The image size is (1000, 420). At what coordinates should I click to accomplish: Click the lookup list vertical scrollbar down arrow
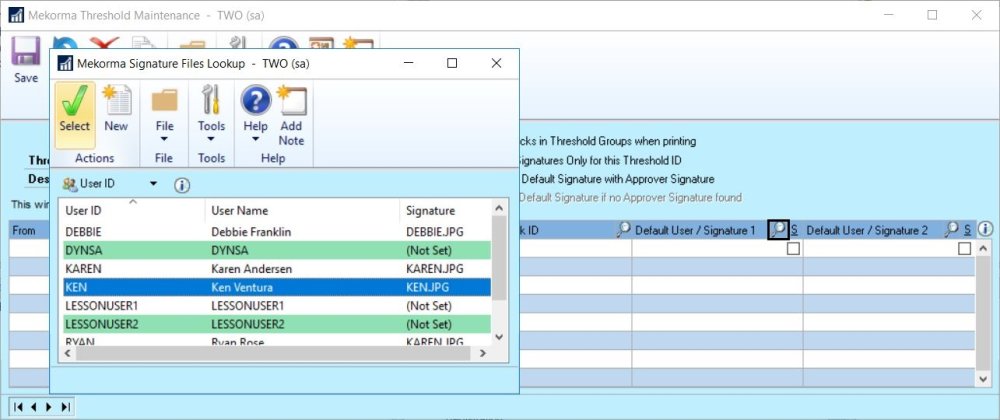(x=499, y=337)
